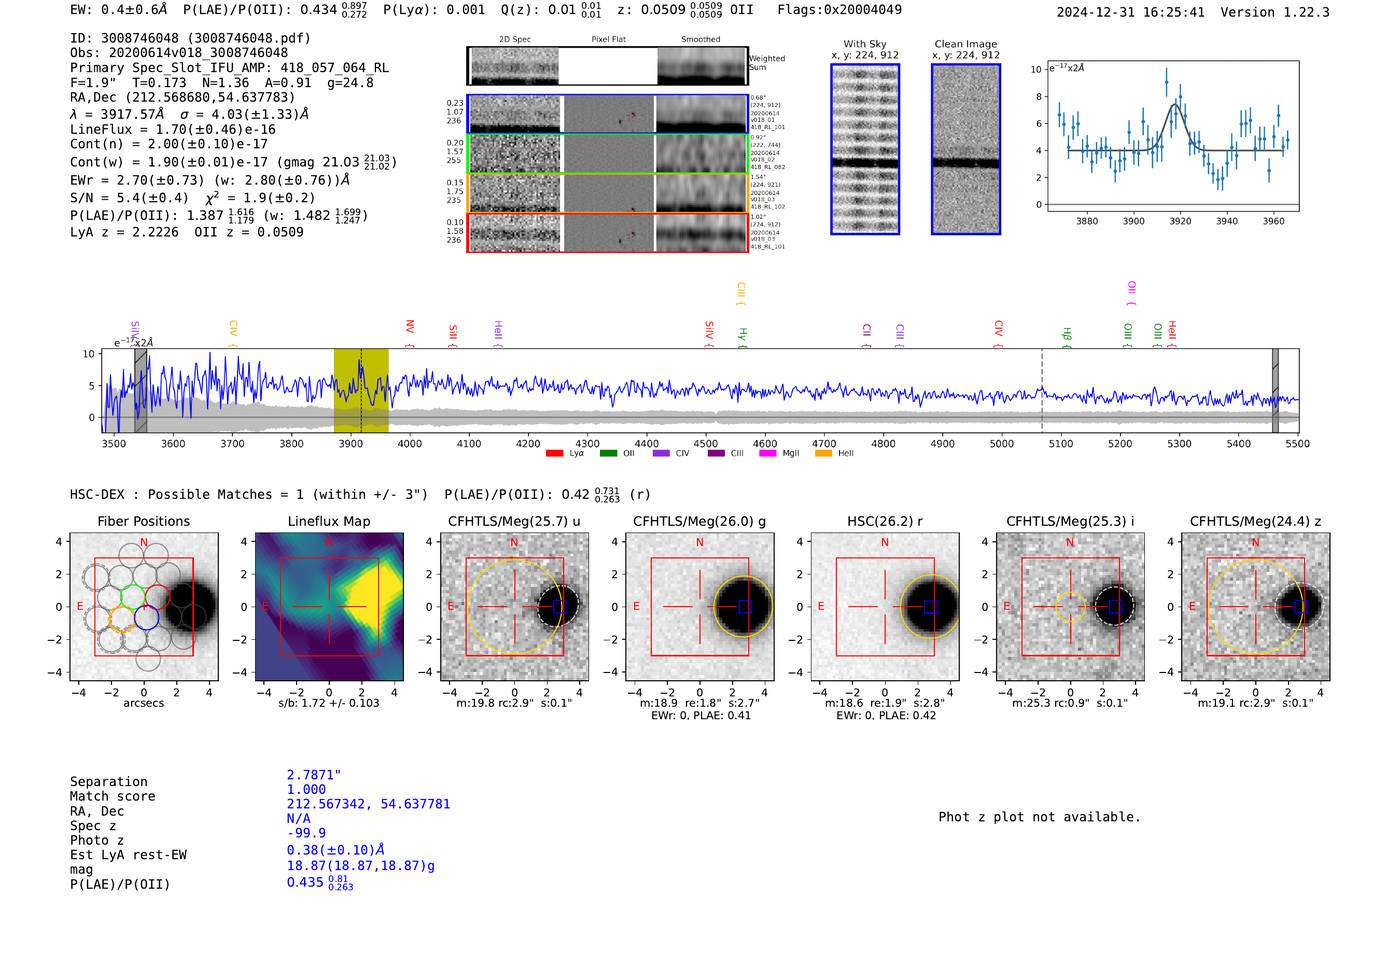This screenshot has width=1400, height=953.
Task: Select the dark purple CIII legend swatch
Action: tap(716, 454)
